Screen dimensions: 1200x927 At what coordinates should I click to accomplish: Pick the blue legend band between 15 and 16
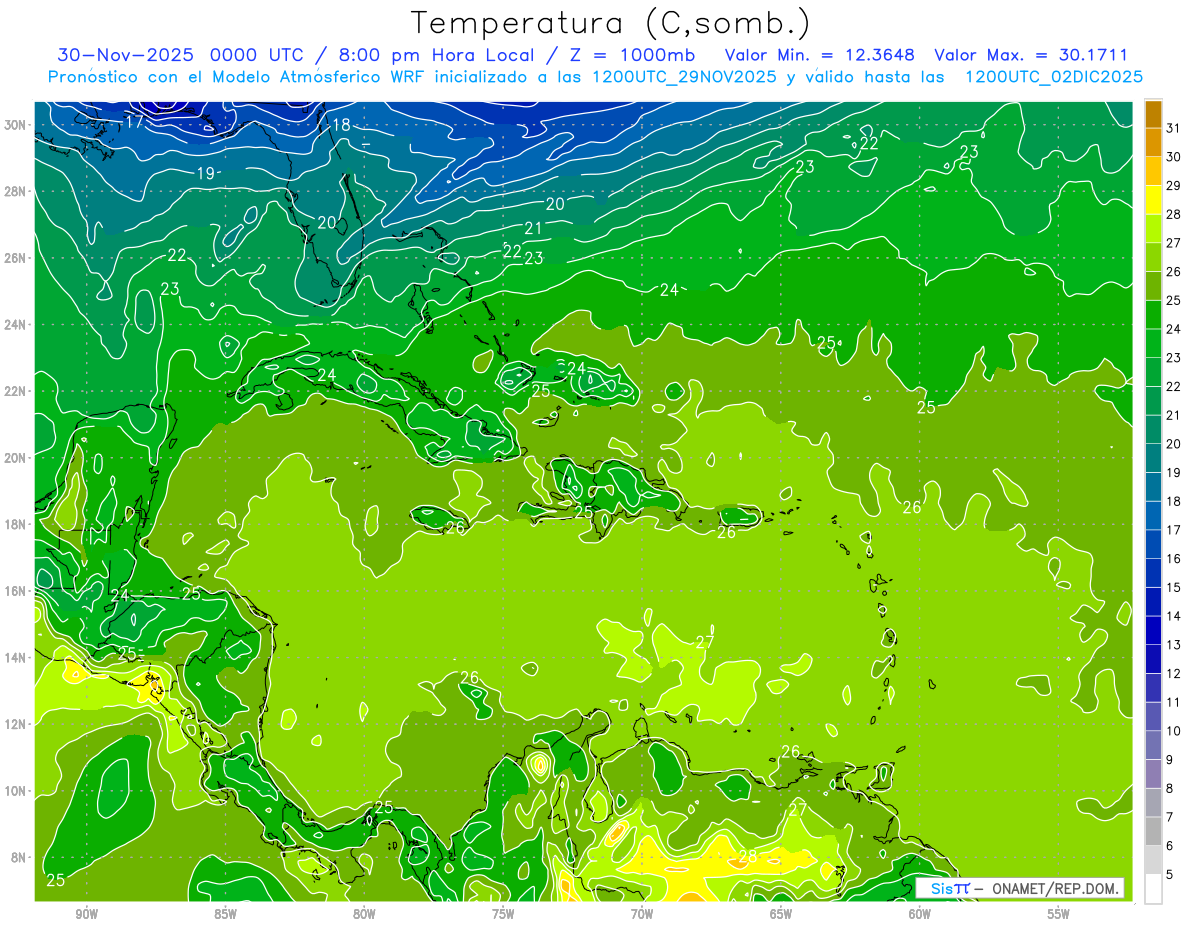pos(1153,574)
